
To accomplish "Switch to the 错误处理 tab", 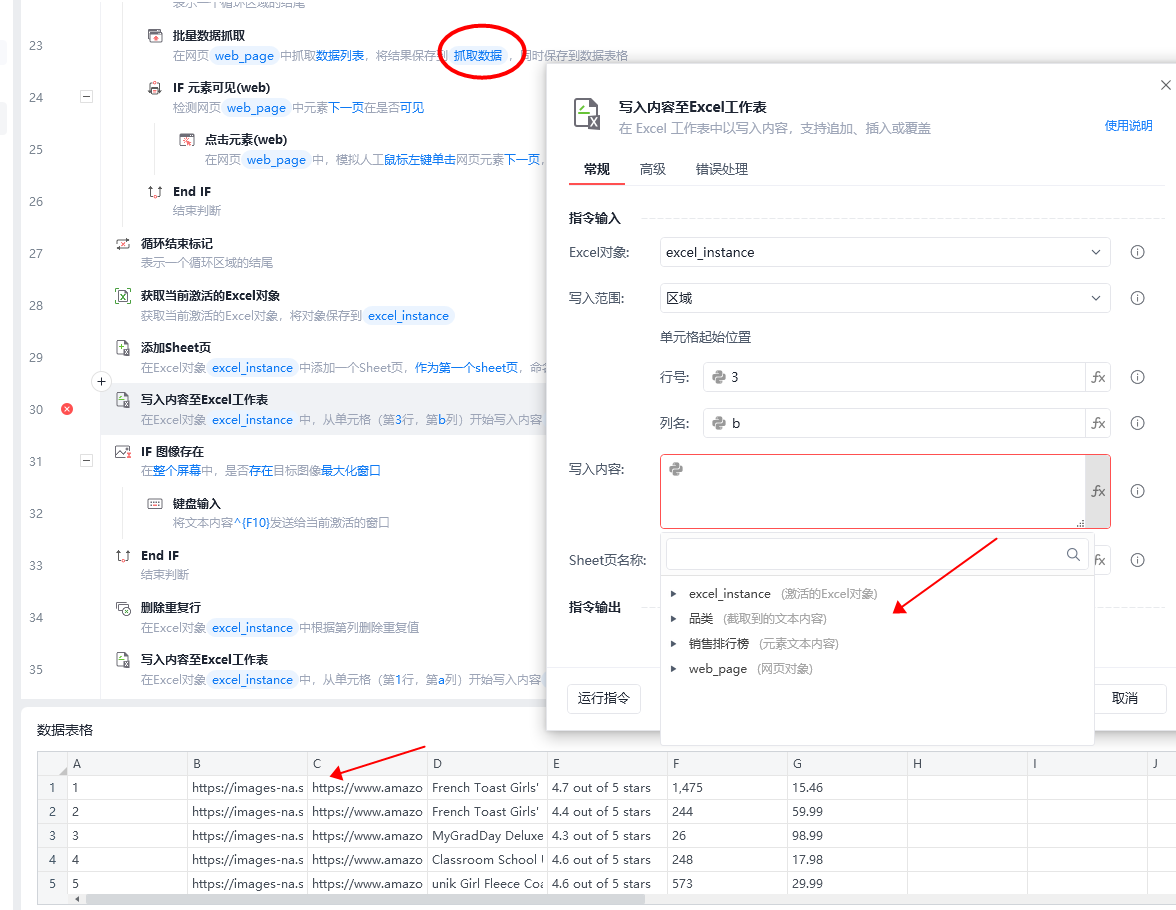I will 722,170.
